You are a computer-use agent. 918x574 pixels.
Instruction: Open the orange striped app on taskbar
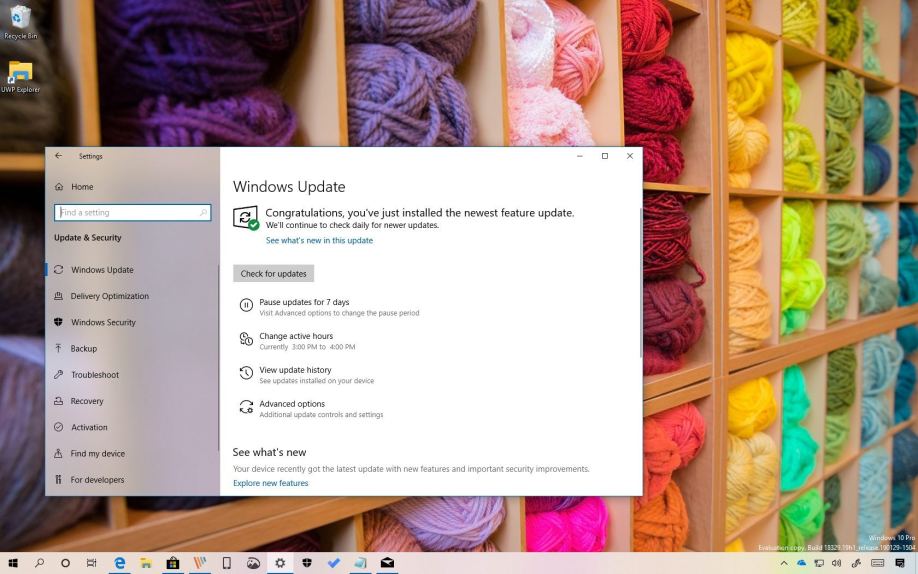200,563
